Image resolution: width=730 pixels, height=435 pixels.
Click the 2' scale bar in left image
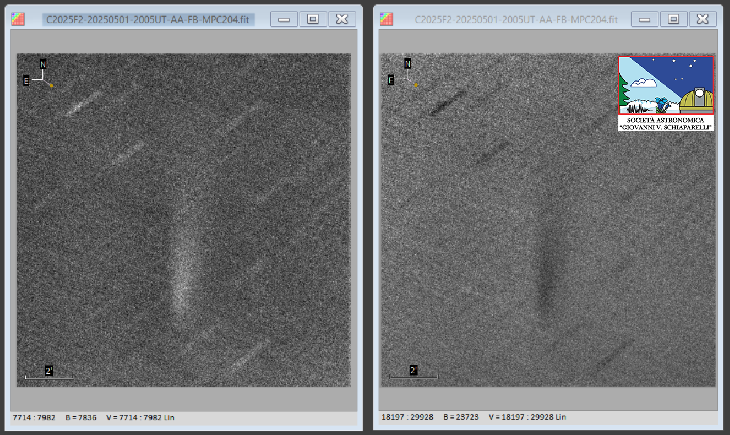point(48,373)
